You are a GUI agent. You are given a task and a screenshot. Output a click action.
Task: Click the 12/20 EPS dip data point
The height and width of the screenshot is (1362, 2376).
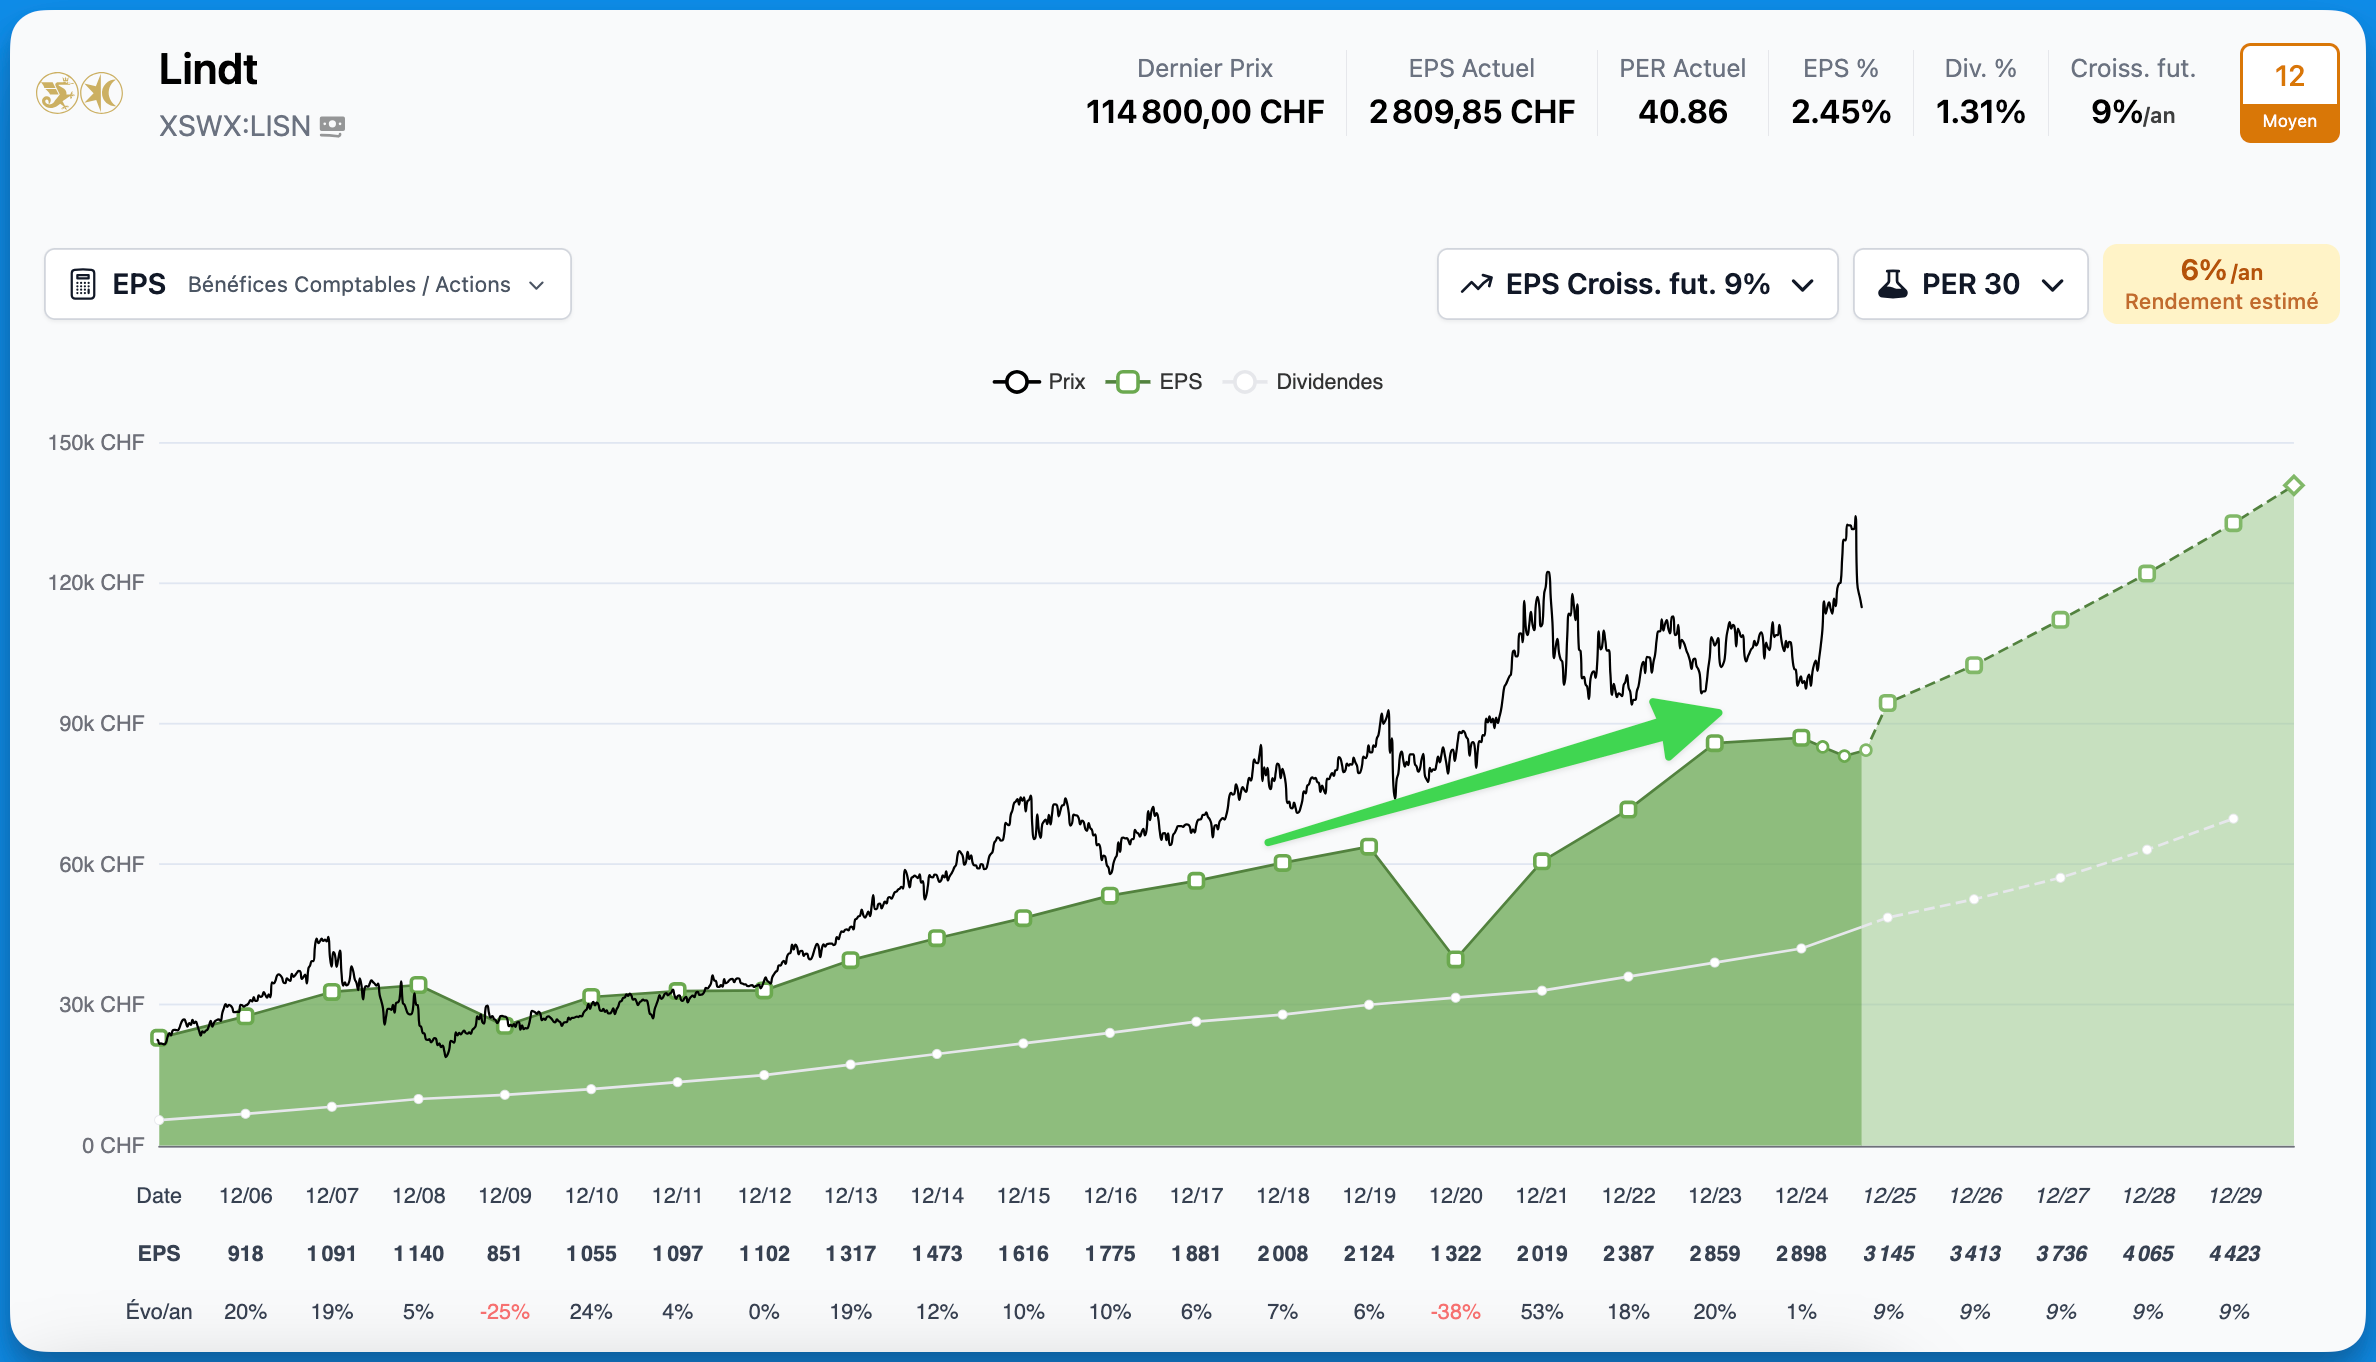(x=1455, y=959)
